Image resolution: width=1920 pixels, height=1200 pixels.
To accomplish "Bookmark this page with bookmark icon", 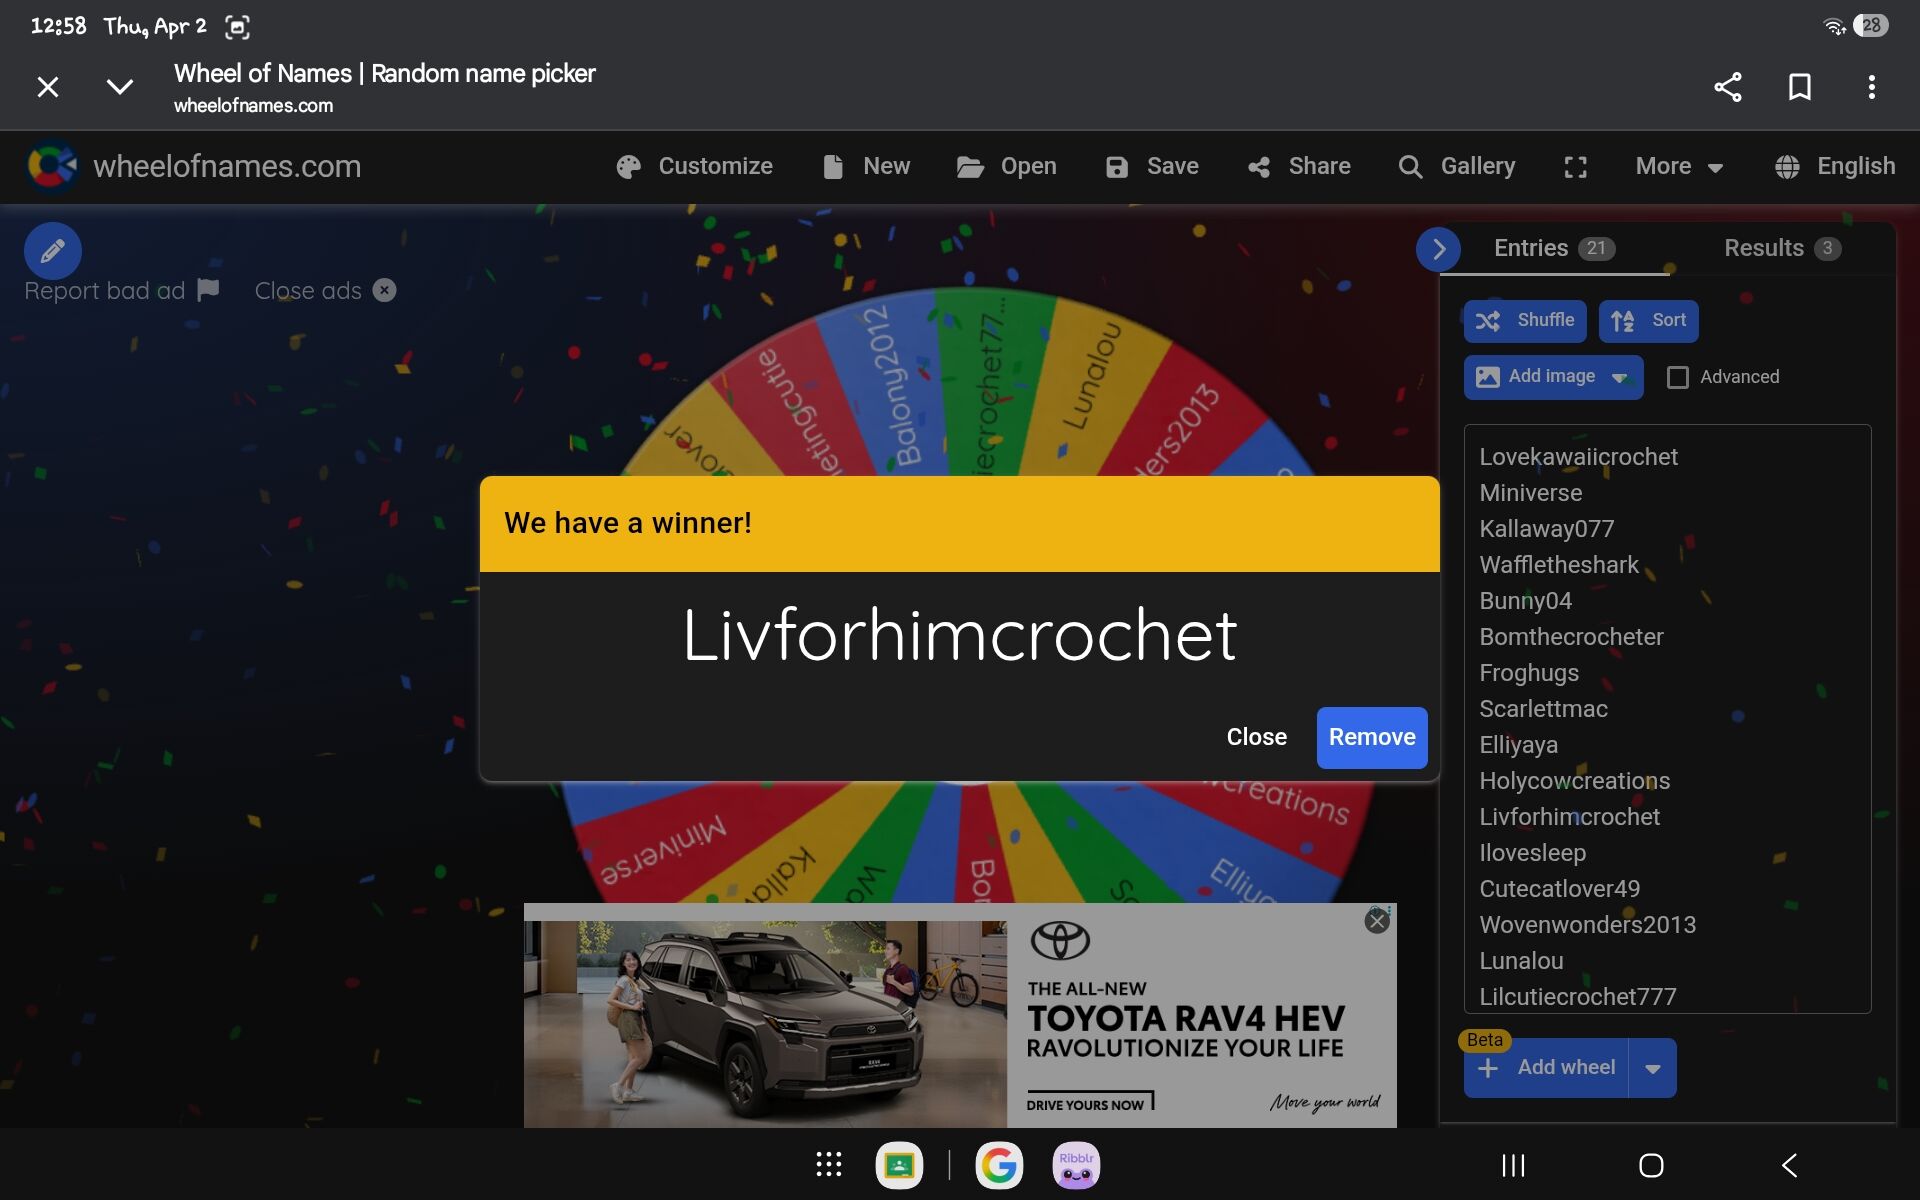I will tap(1799, 87).
